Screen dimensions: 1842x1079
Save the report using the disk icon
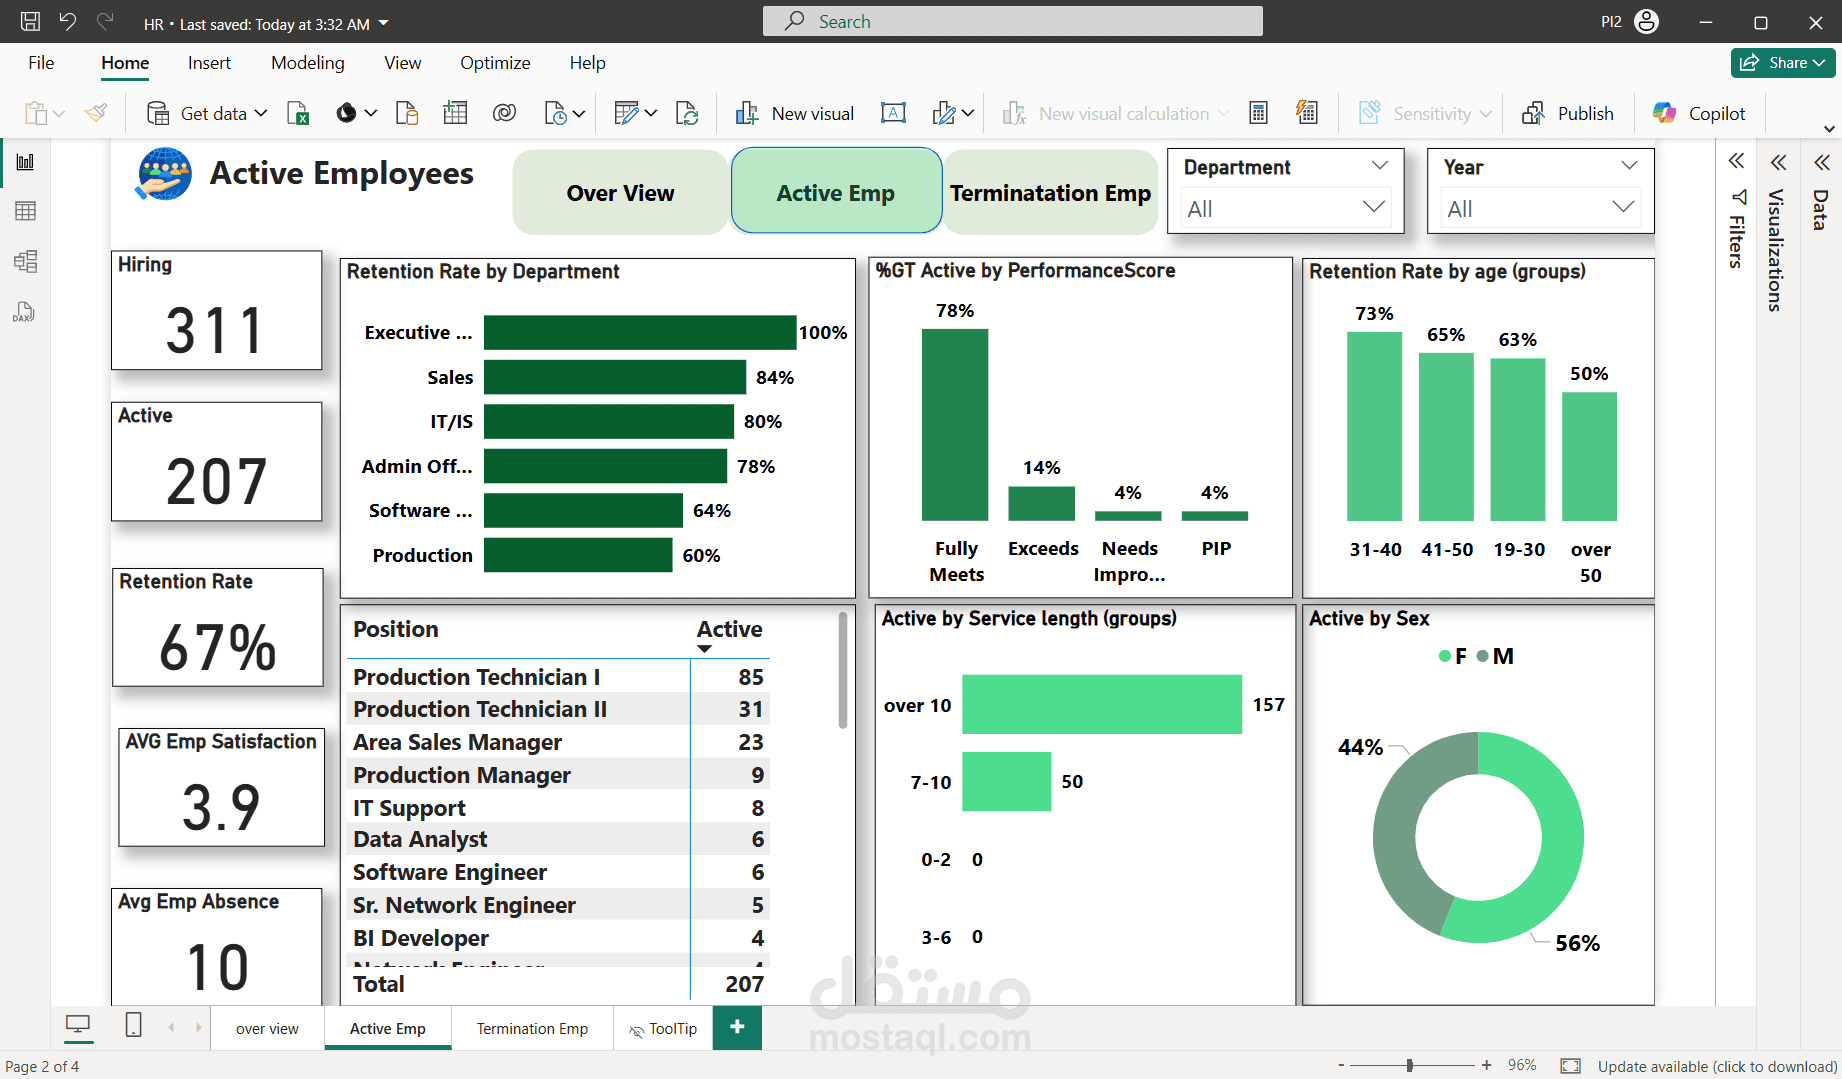click(30, 21)
